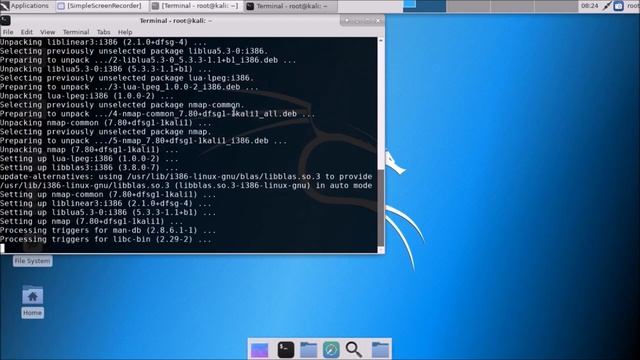Click 'Setting up lua-lpeg:i386 (1.0.0-2)' line
Screen dimensions: 640x360
pyautogui.click(x=89, y=159)
